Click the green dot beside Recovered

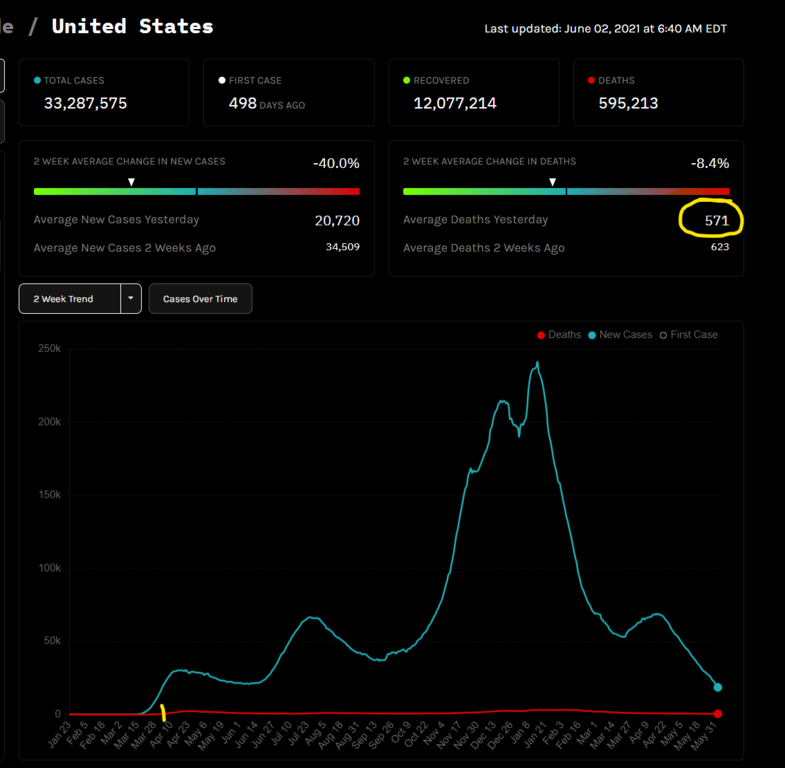[407, 80]
